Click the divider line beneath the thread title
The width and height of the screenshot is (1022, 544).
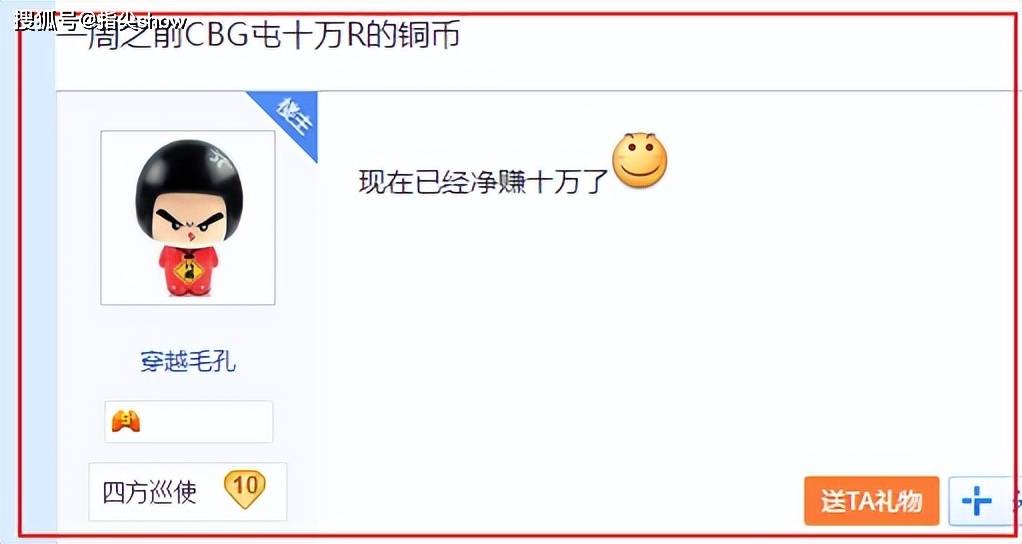tap(533, 91)
